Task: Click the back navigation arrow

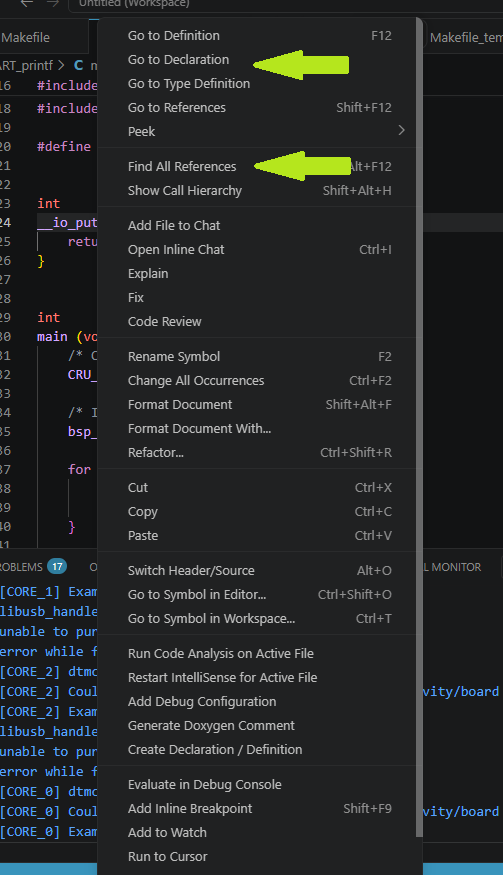Action: point(27,3)
